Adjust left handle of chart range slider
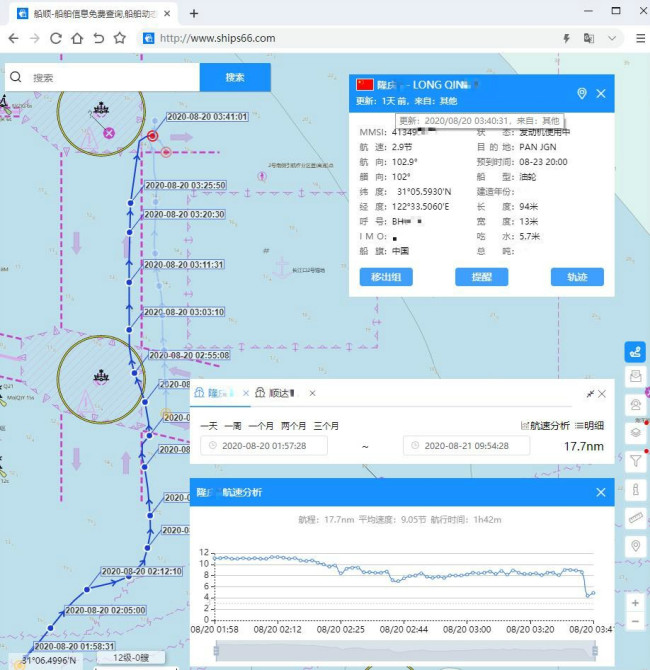The height and width of the screenshot is (670, 650). [x=216, y=651]
